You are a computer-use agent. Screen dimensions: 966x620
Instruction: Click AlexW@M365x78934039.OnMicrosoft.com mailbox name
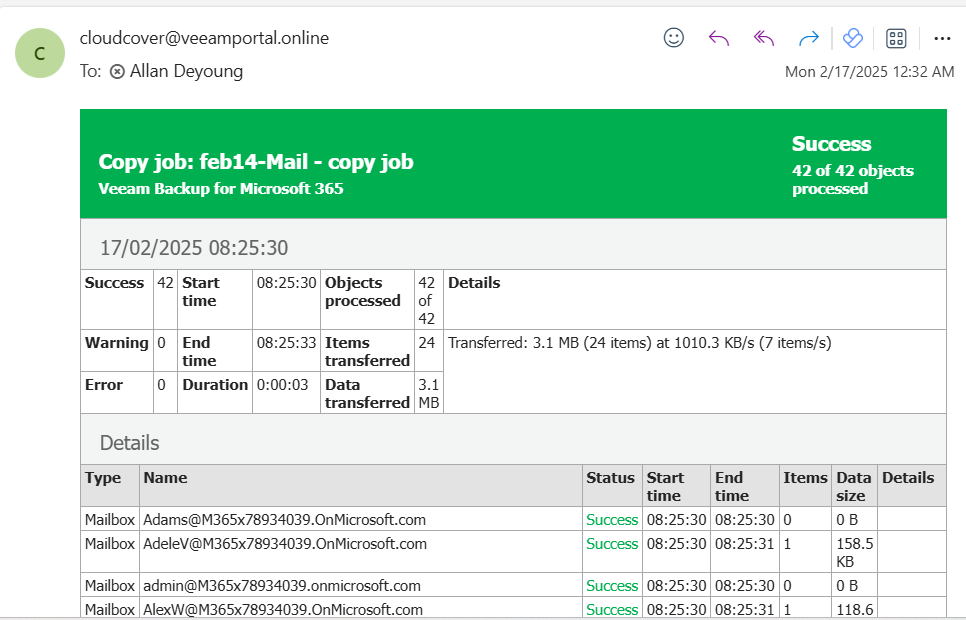(283, 610)
